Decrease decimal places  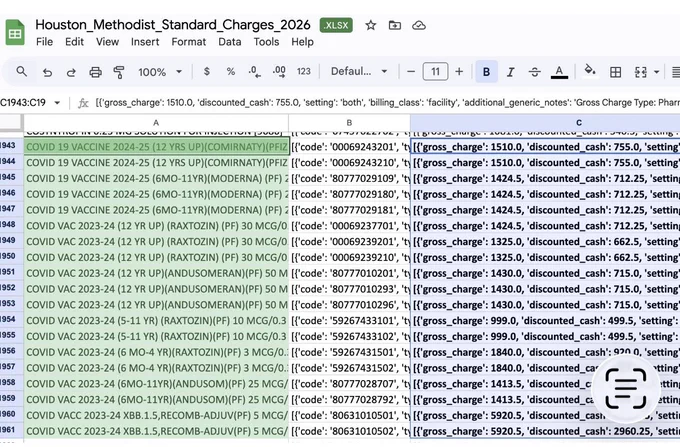pyautogui.click(x=255, y=72)
